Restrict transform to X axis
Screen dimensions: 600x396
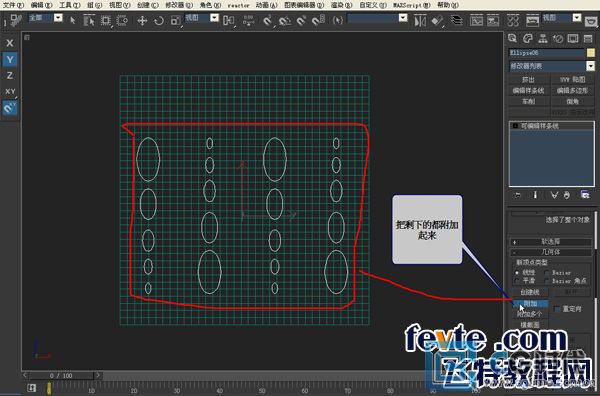coord(10,43)
